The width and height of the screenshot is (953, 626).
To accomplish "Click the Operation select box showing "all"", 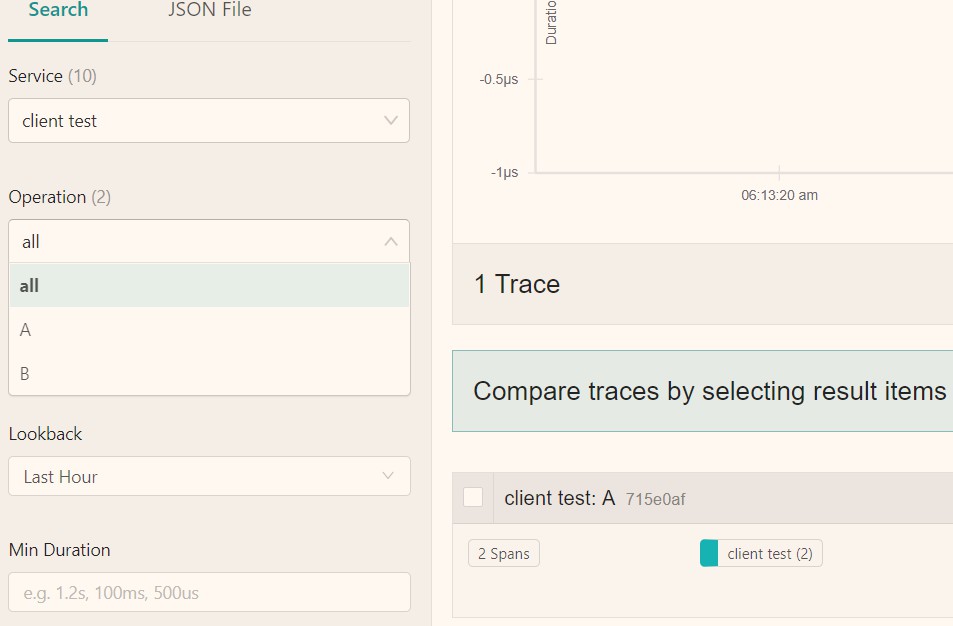I will pyautogui.click(x=200, y=242).
